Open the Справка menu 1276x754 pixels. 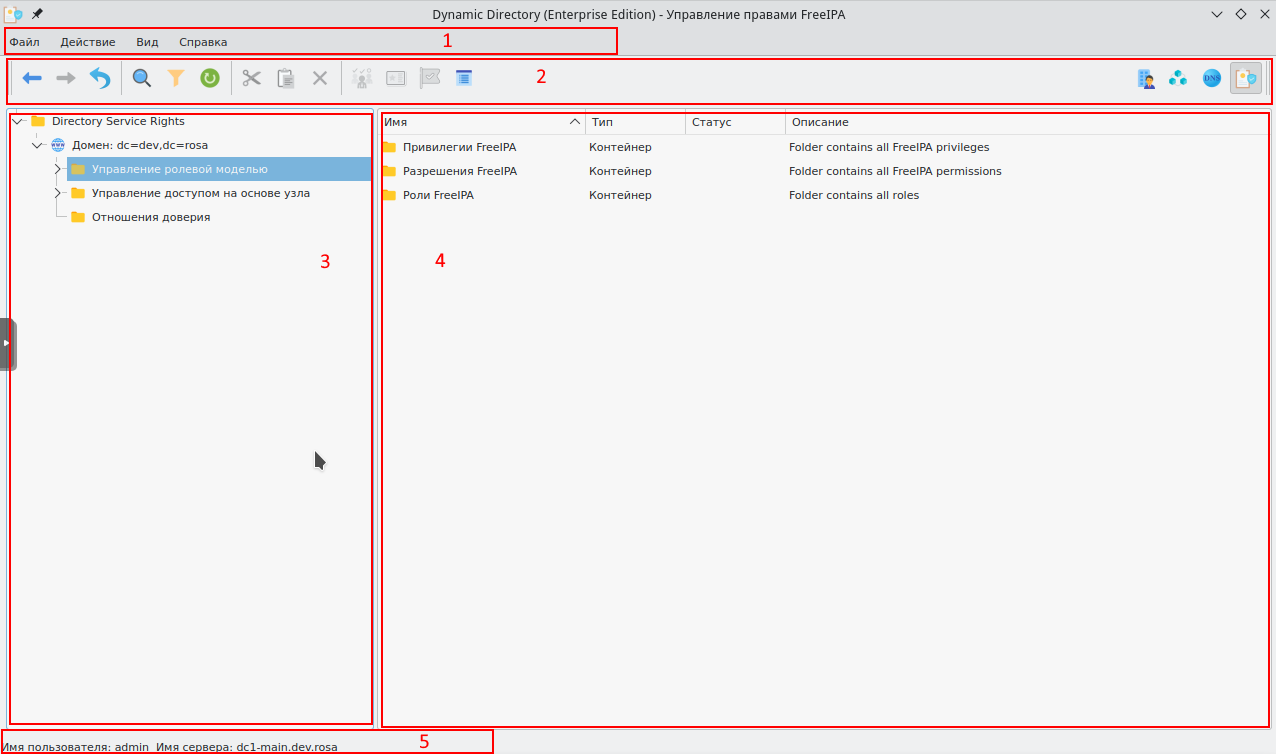point(203,42)
